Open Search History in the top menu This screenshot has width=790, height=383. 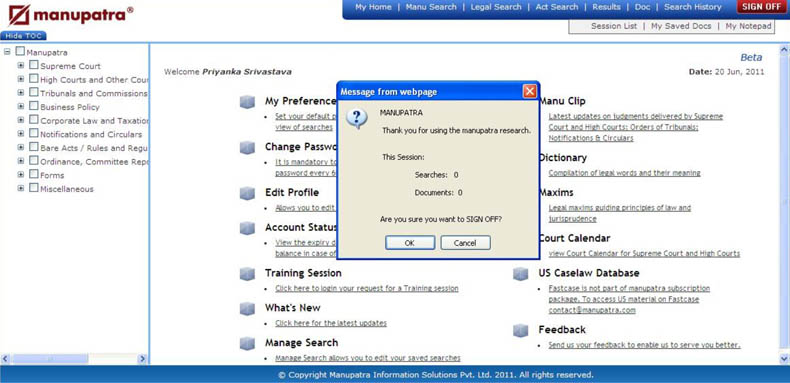click(x=693, y=7)
